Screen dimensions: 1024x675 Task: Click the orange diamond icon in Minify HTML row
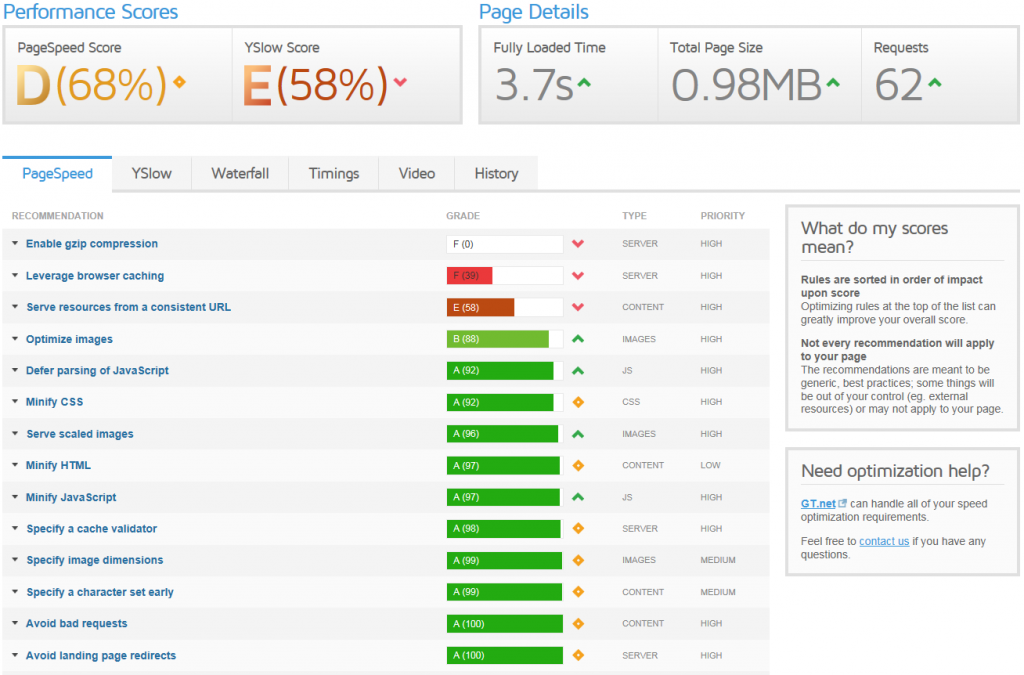(578, 465)
